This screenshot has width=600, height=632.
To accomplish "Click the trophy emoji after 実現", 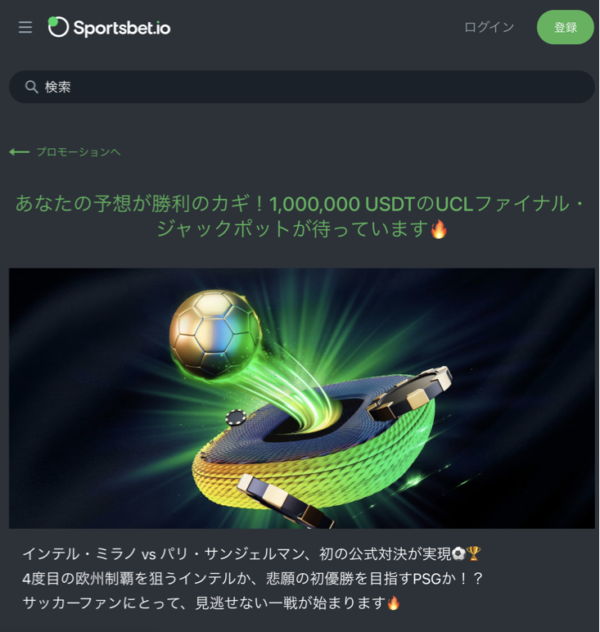I will point(473,554).
